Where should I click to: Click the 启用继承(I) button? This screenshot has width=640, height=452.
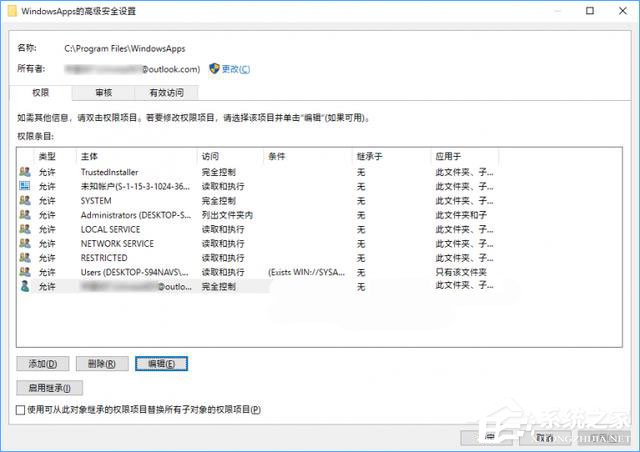tap(49, 388)
